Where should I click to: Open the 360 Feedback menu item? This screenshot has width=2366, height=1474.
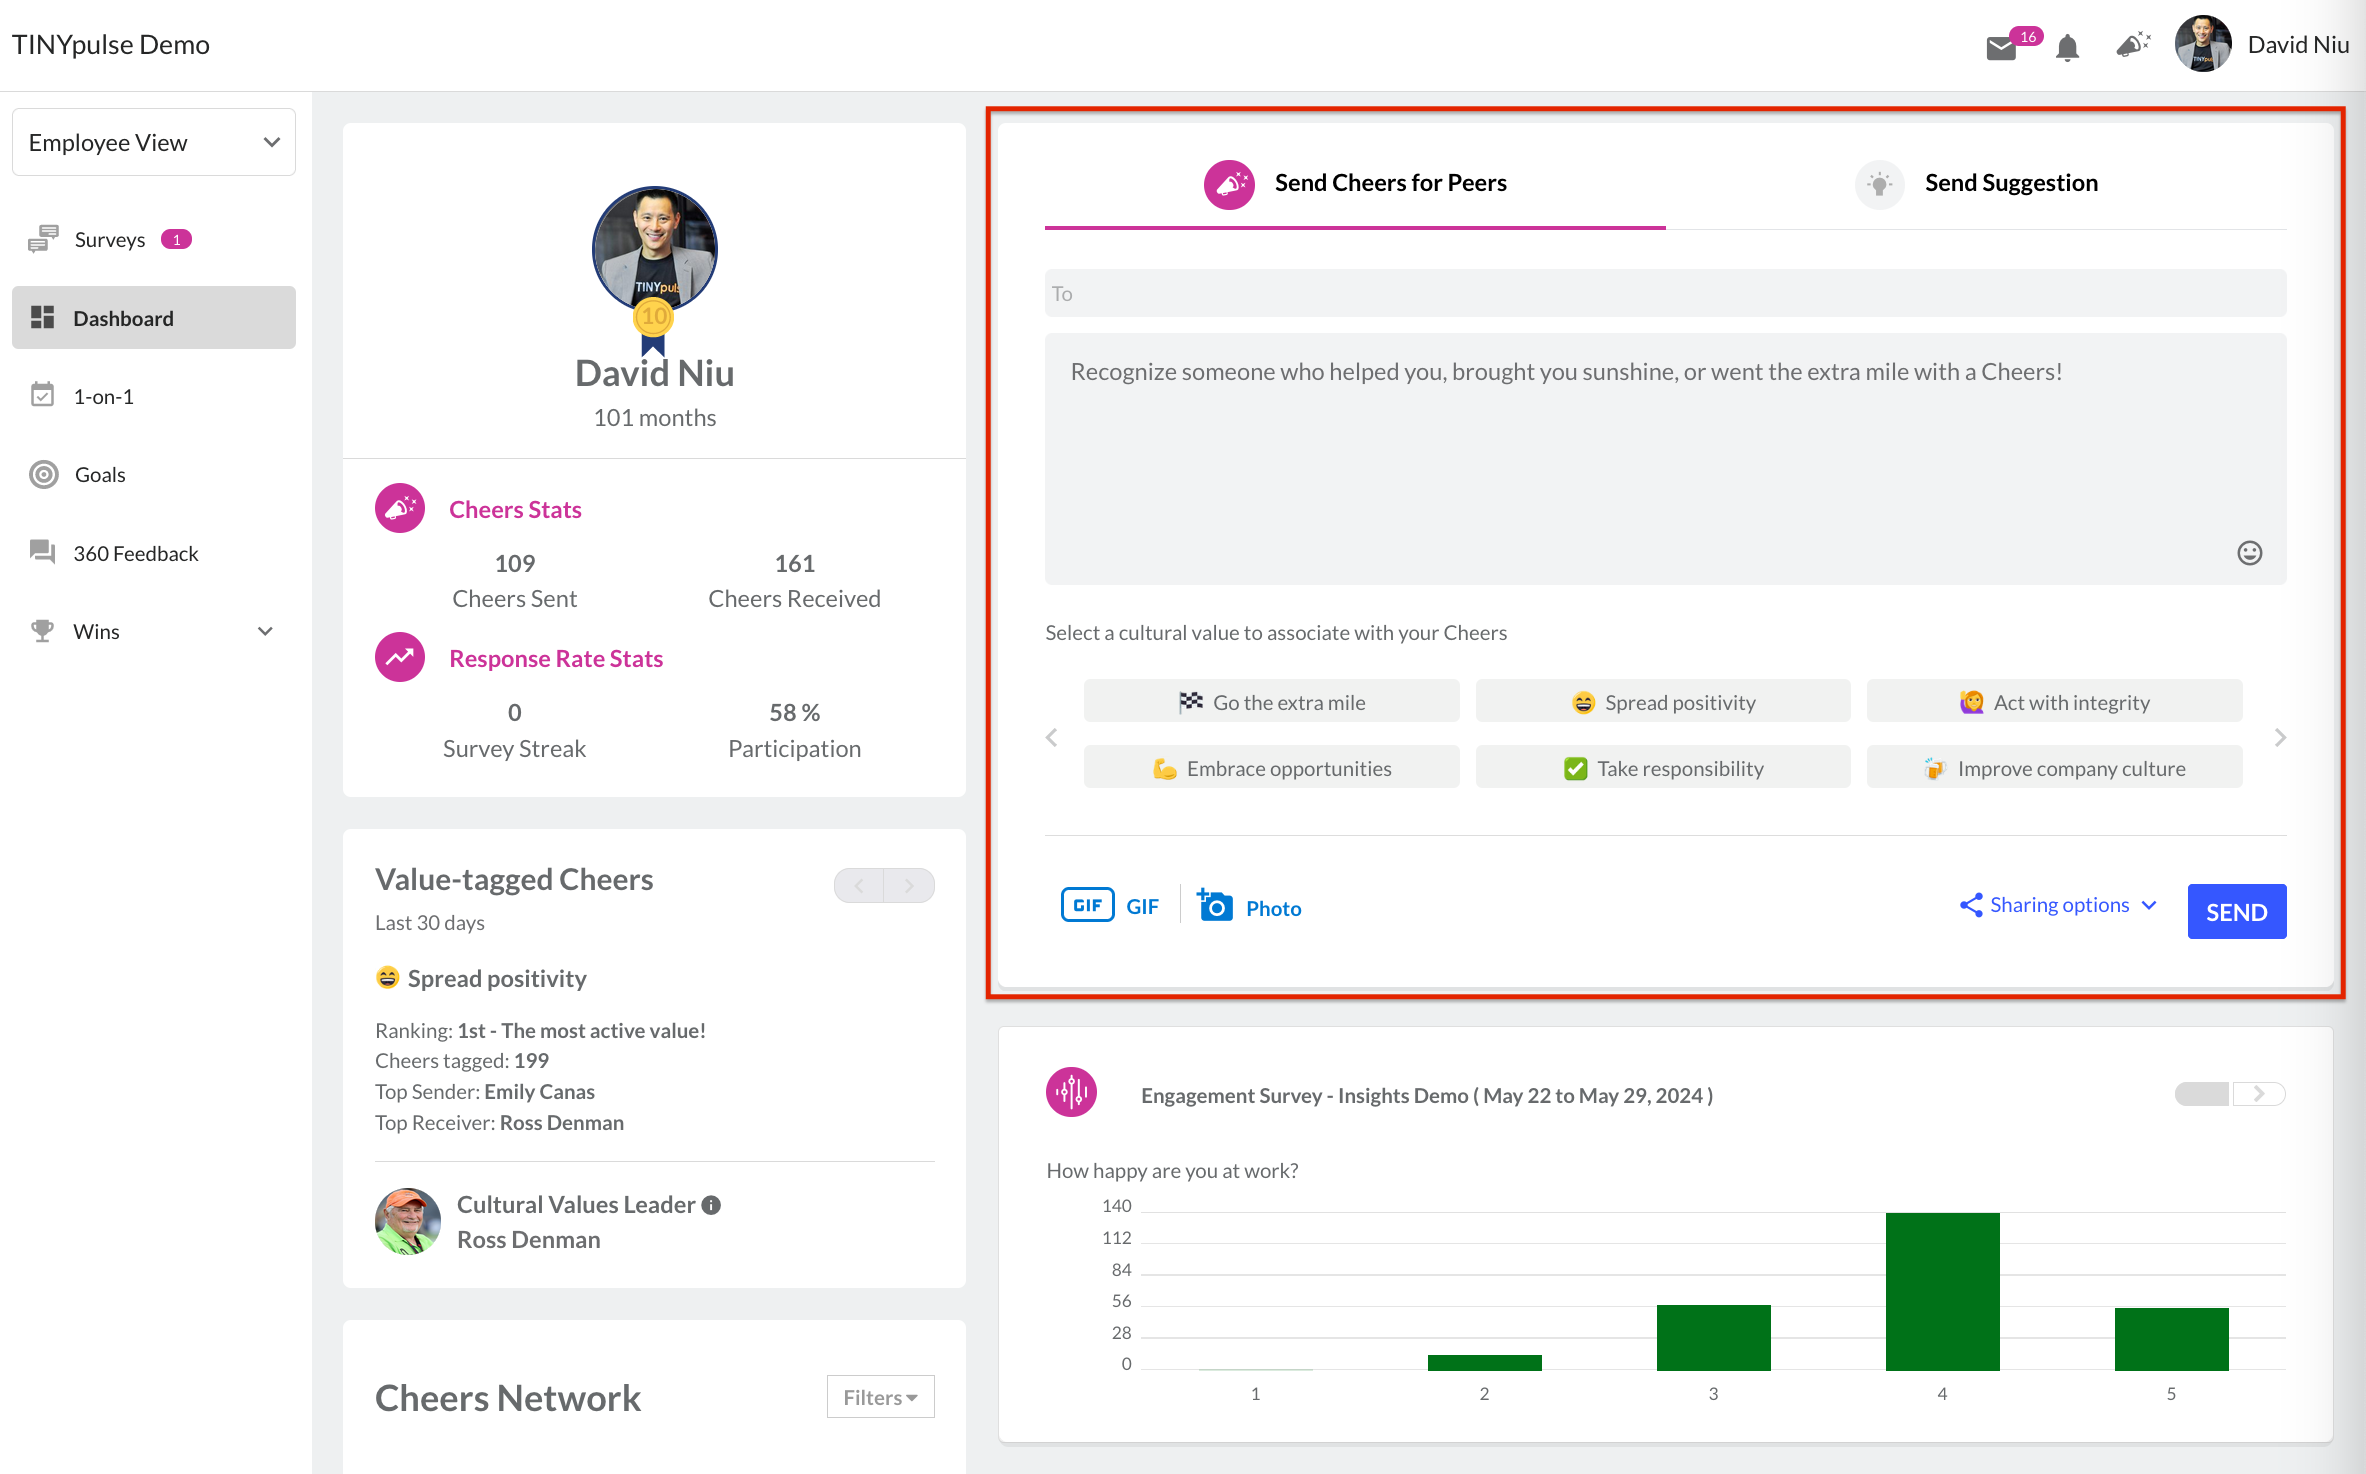pyautogui.click(x=154, y=552)
